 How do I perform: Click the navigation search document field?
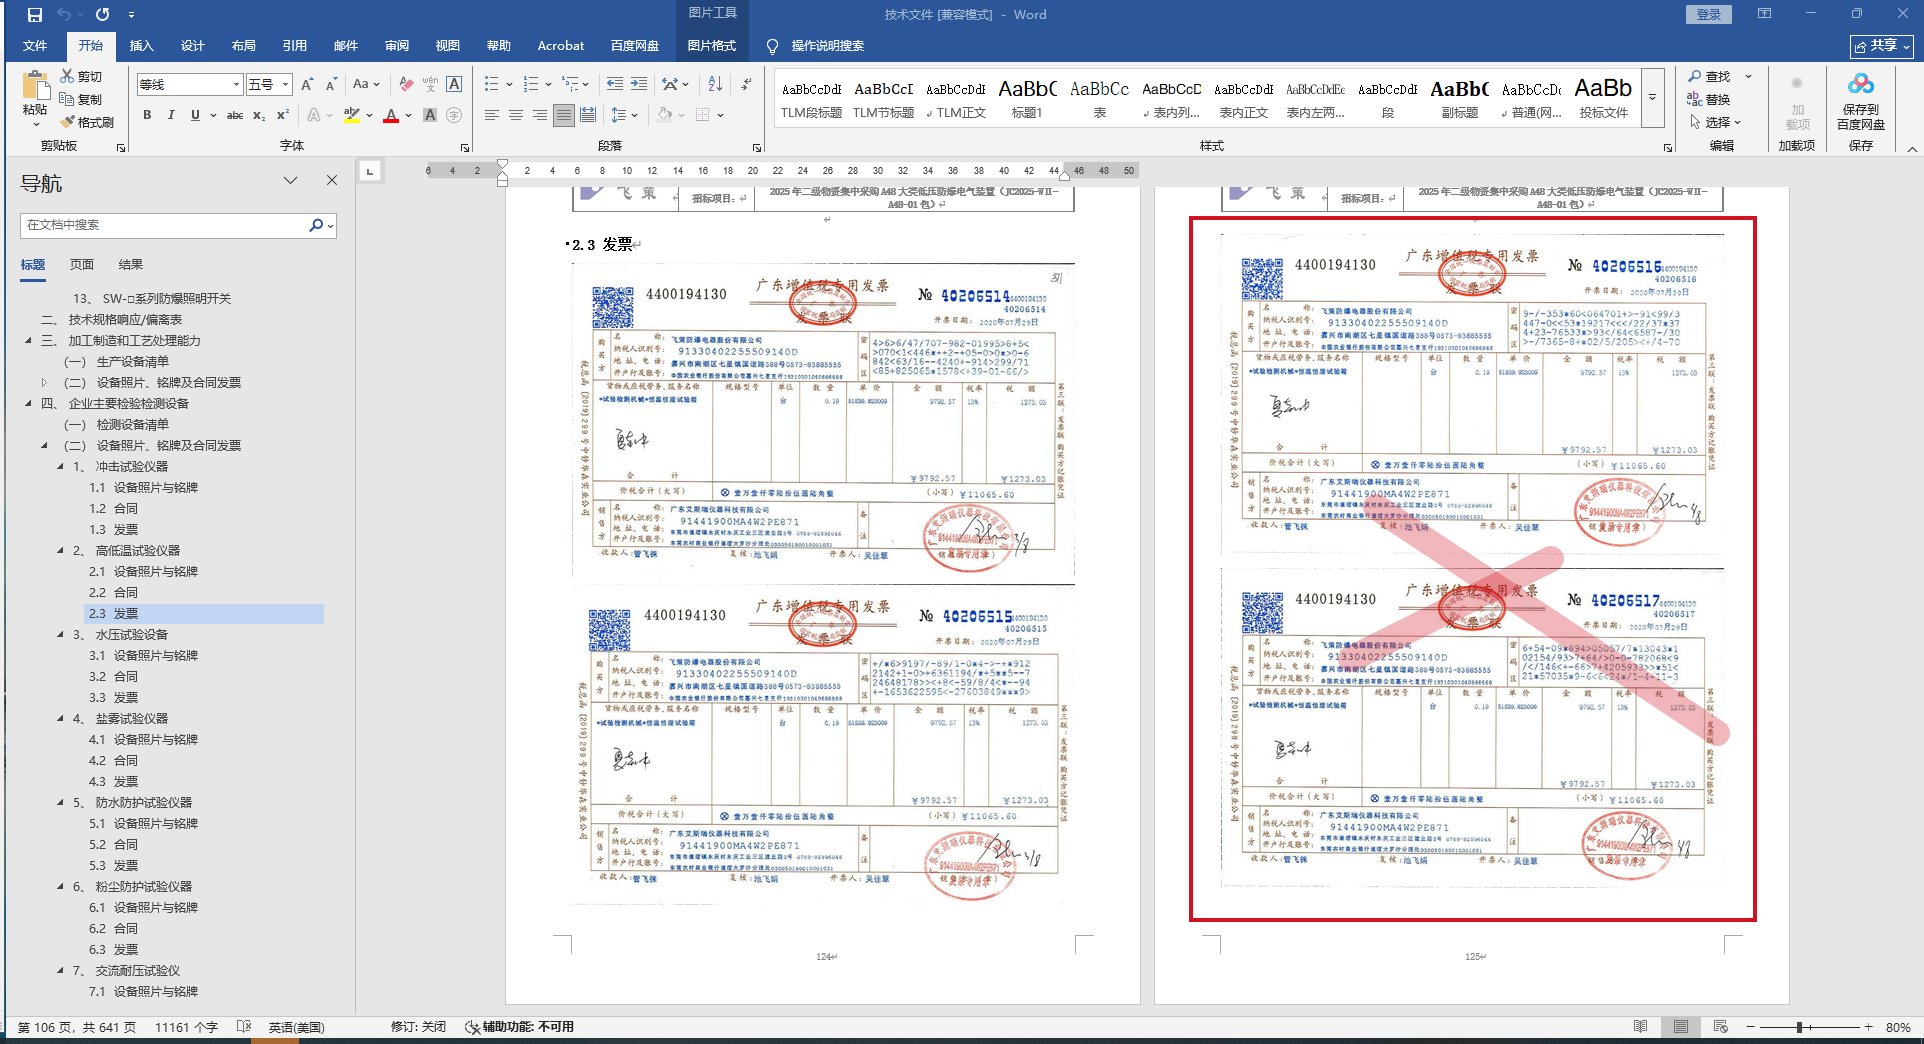165,225
